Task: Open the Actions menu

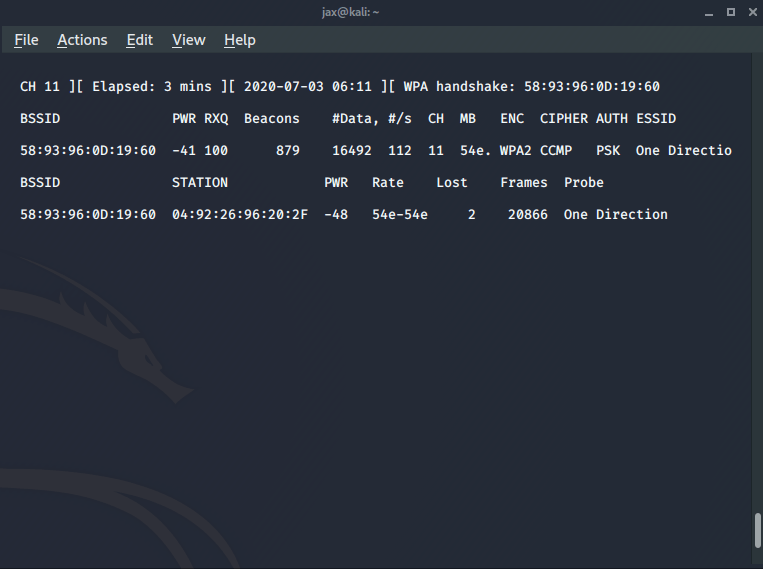Action: (82, 40)
